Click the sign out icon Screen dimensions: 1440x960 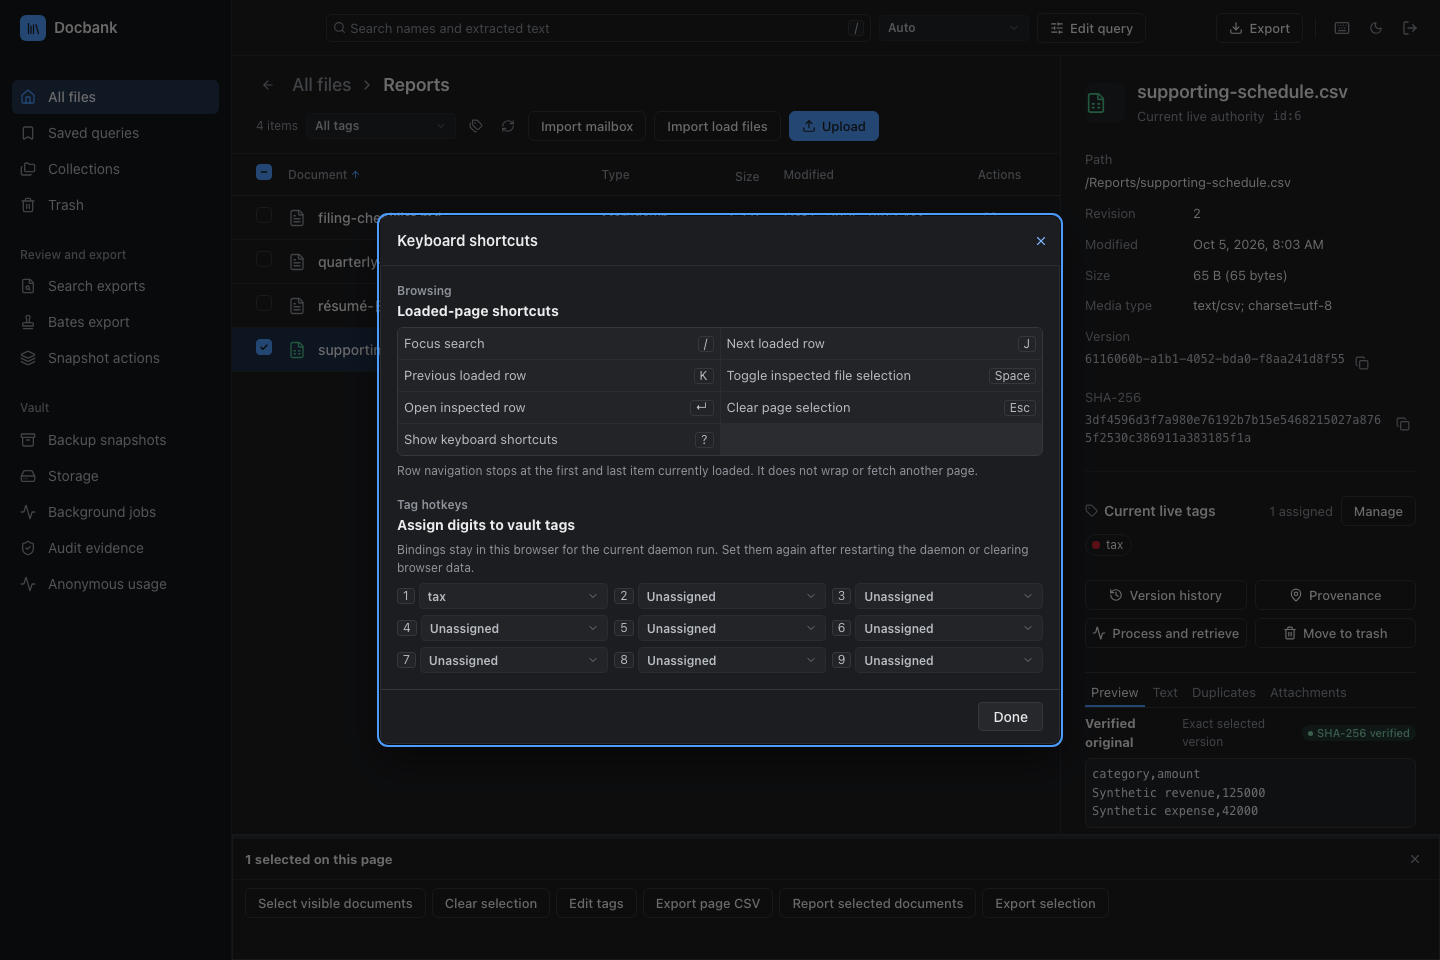click(x=1410, y=28)
